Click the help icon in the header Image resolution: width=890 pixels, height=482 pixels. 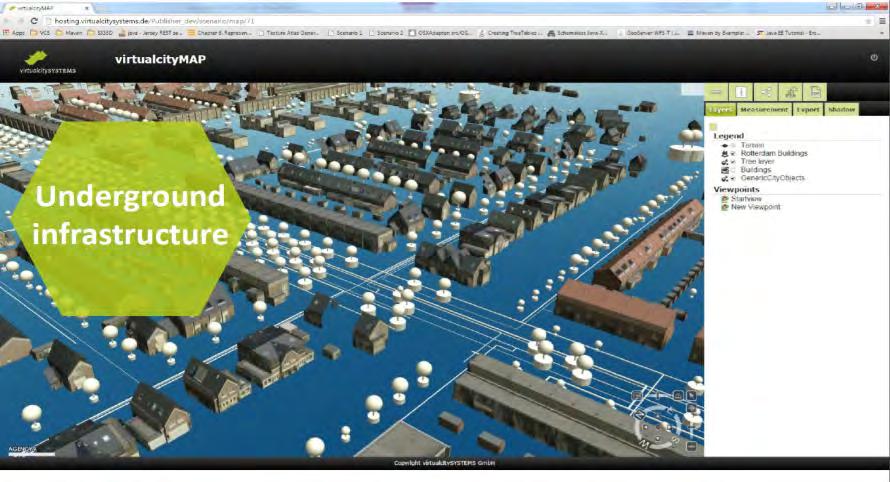(874, 57)
